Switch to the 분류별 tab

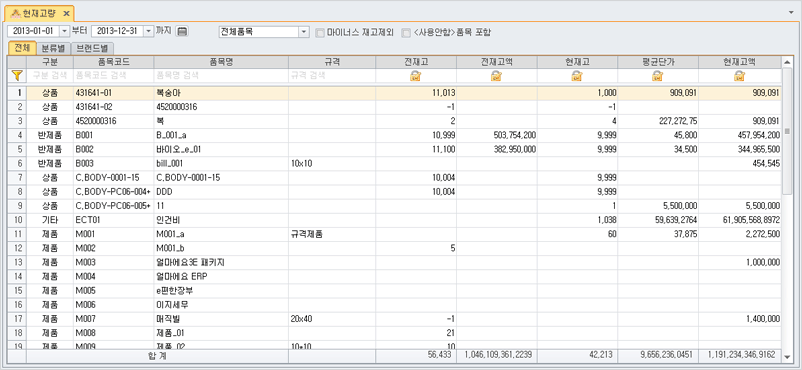(x=53, y=49)
